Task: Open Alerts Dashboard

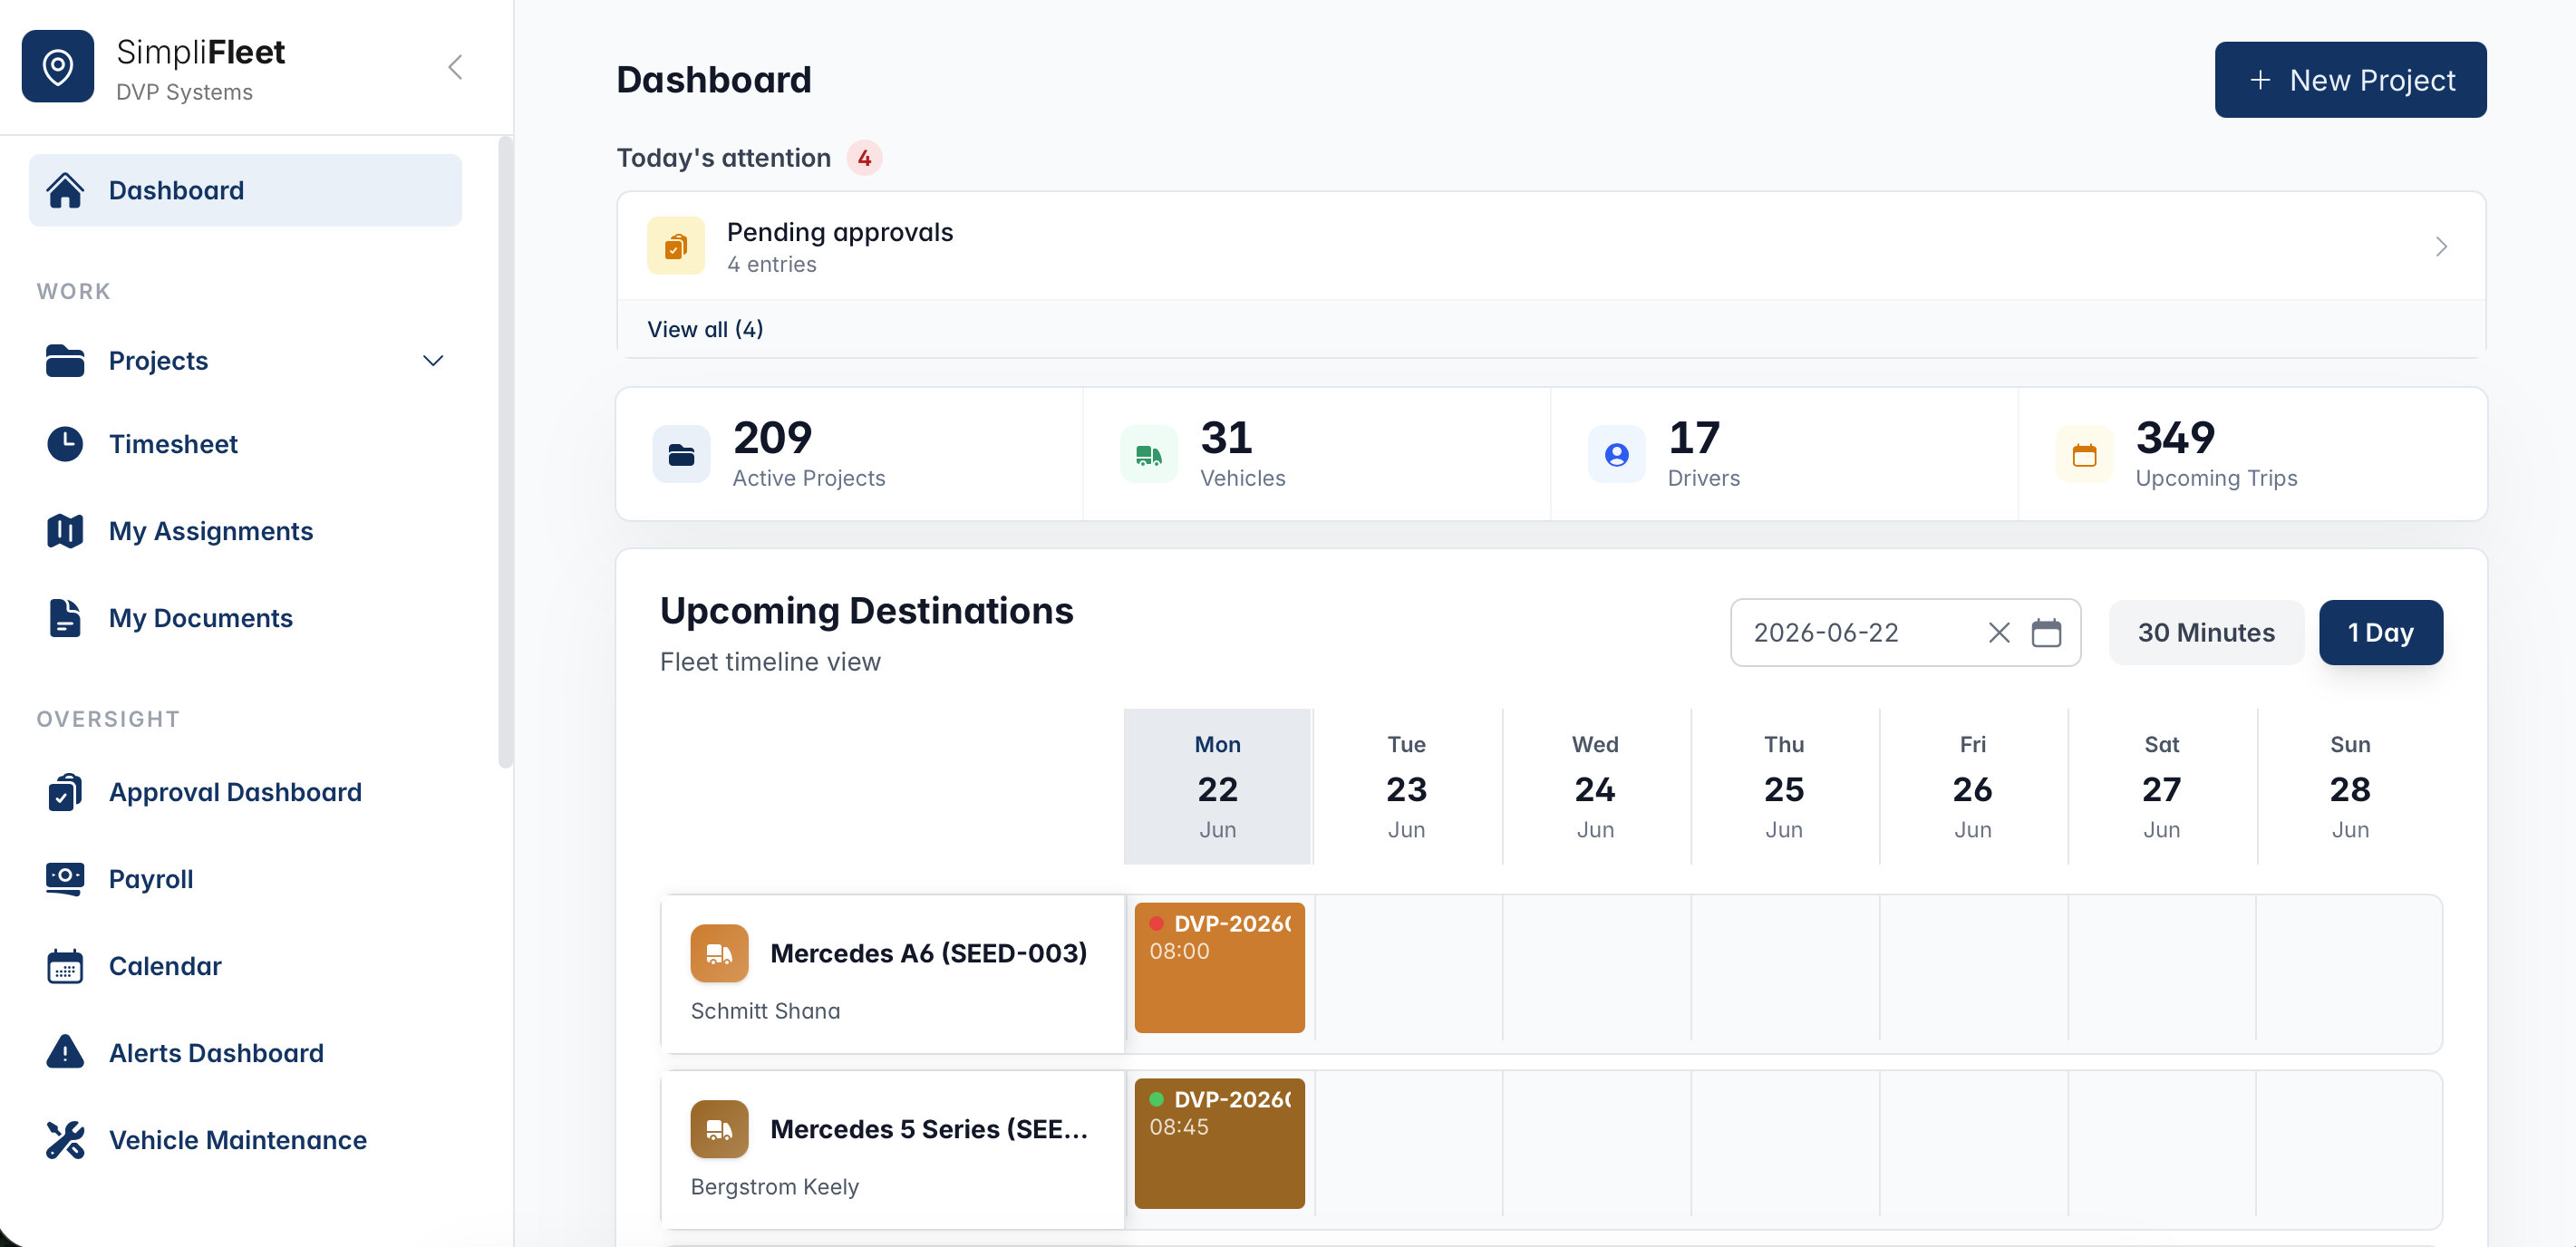Action: click(x=216, y=1053)
